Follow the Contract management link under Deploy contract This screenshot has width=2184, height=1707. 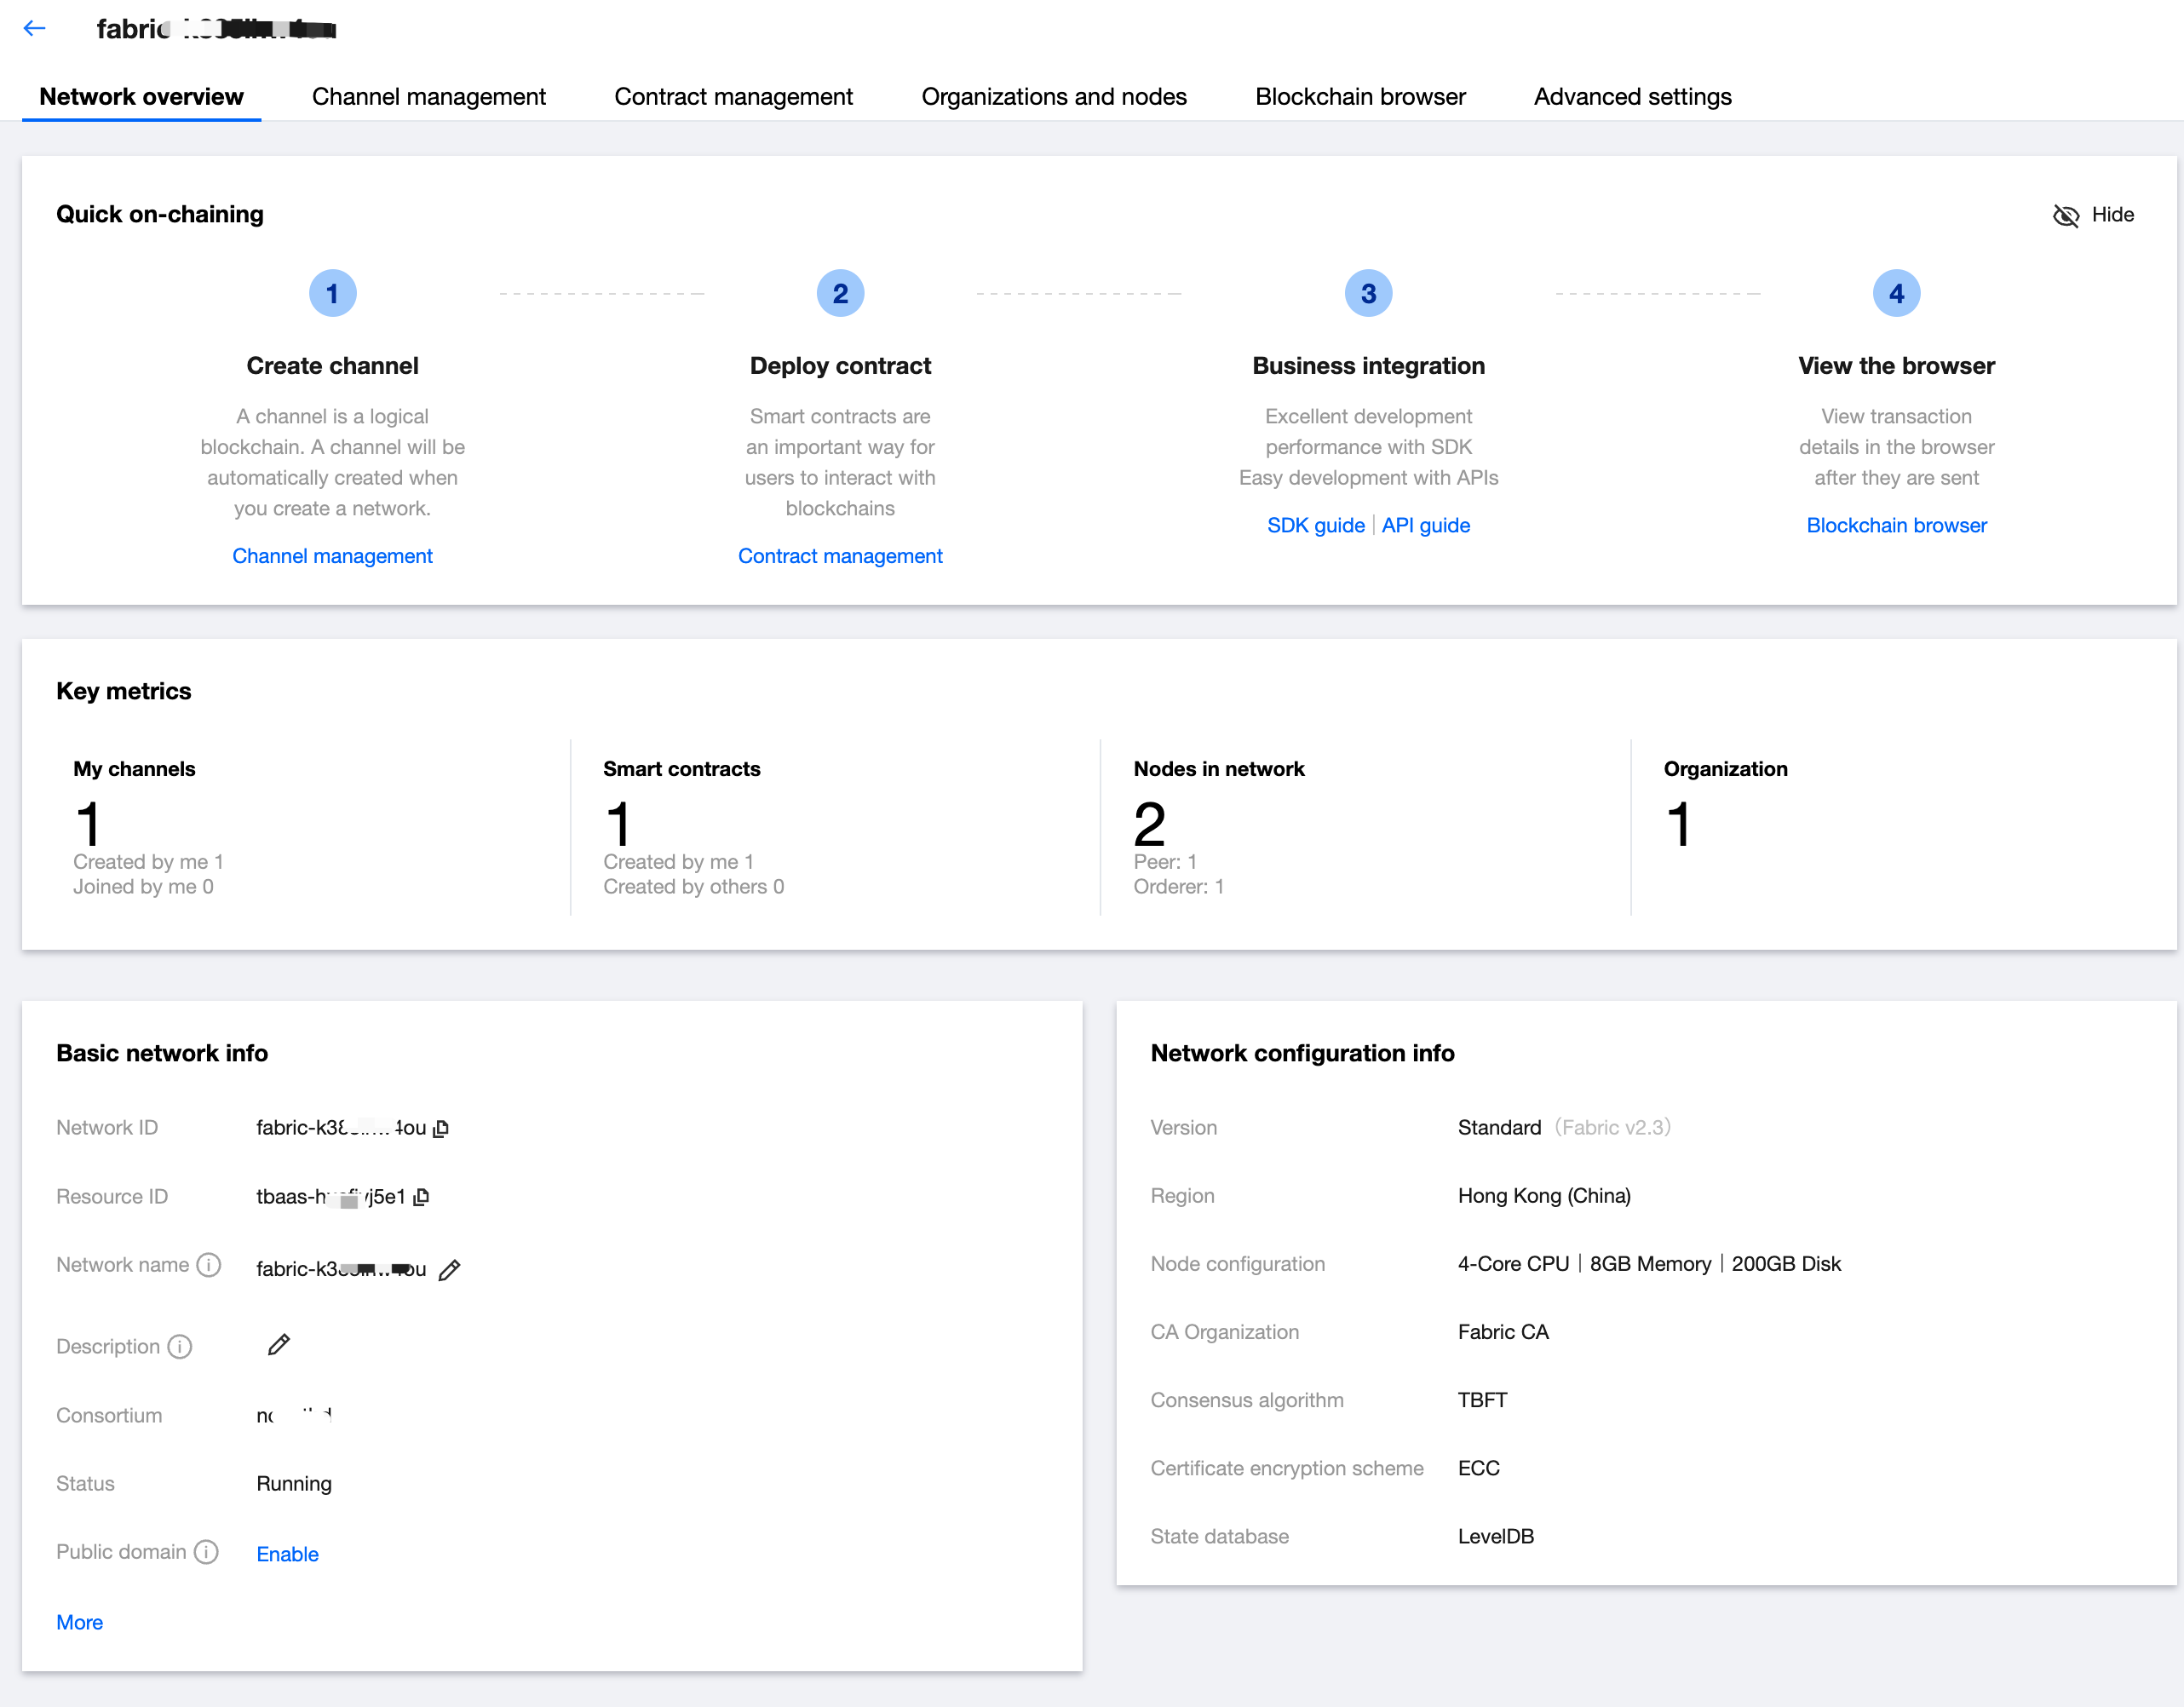pos(840,556)
